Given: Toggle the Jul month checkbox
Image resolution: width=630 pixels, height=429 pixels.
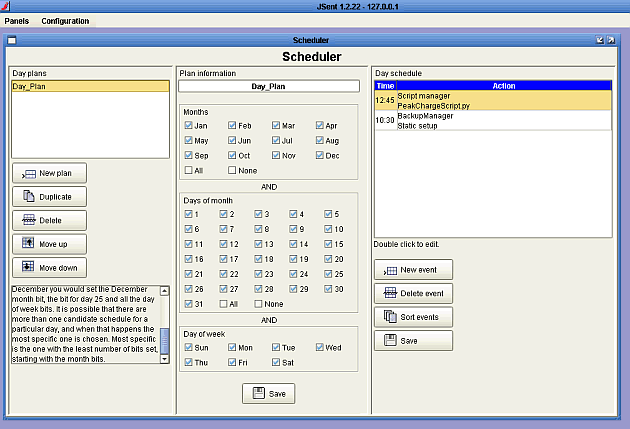Looking at the screenshot, I should pyautogui.click(x=276, y=140).
